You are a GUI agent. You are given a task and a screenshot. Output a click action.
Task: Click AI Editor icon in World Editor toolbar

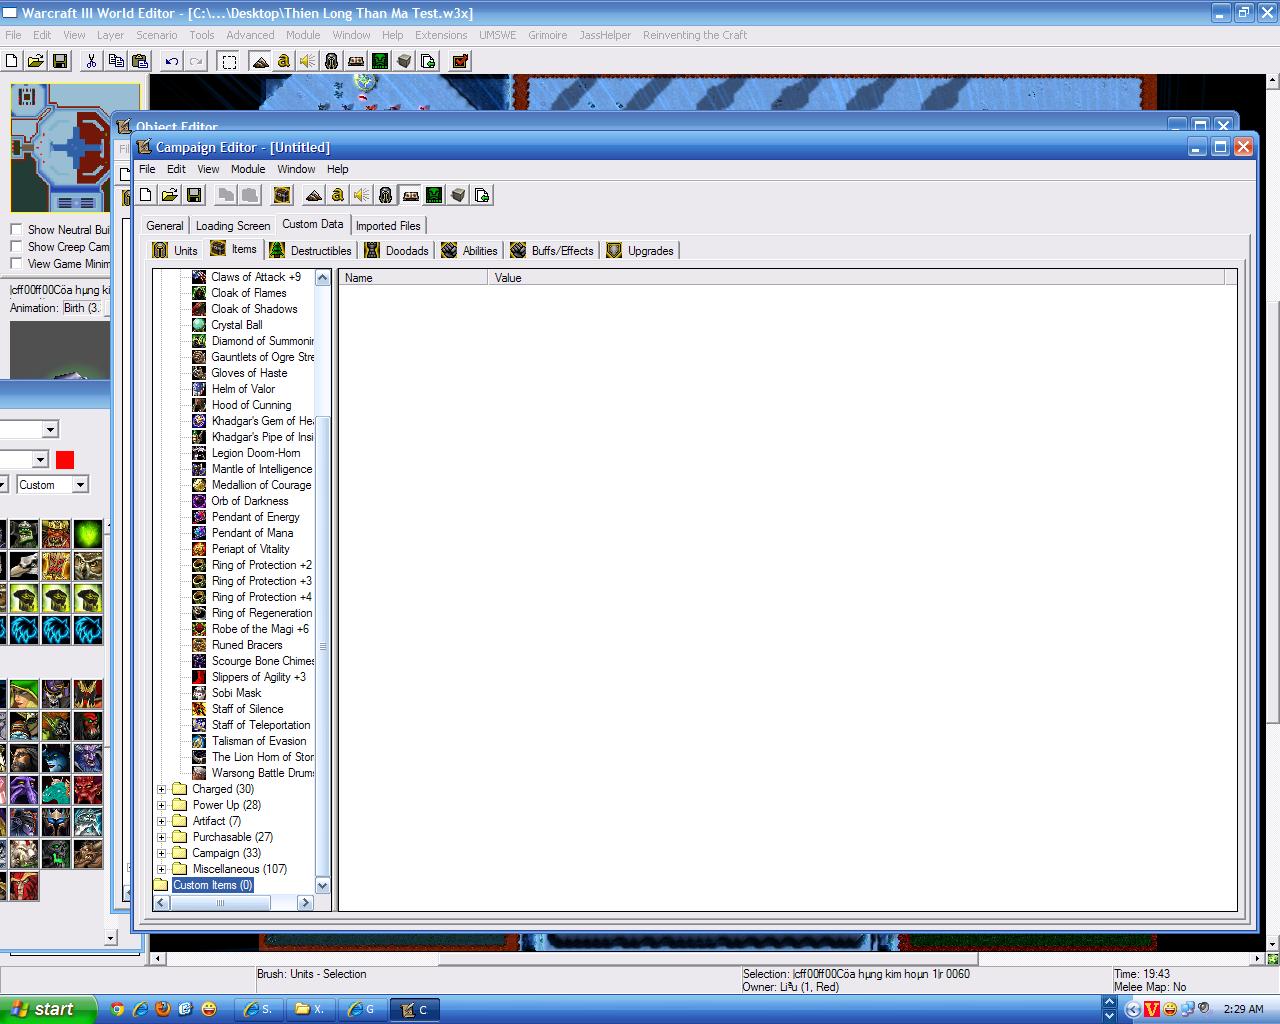pyautogui.click(x=380, y=61)
